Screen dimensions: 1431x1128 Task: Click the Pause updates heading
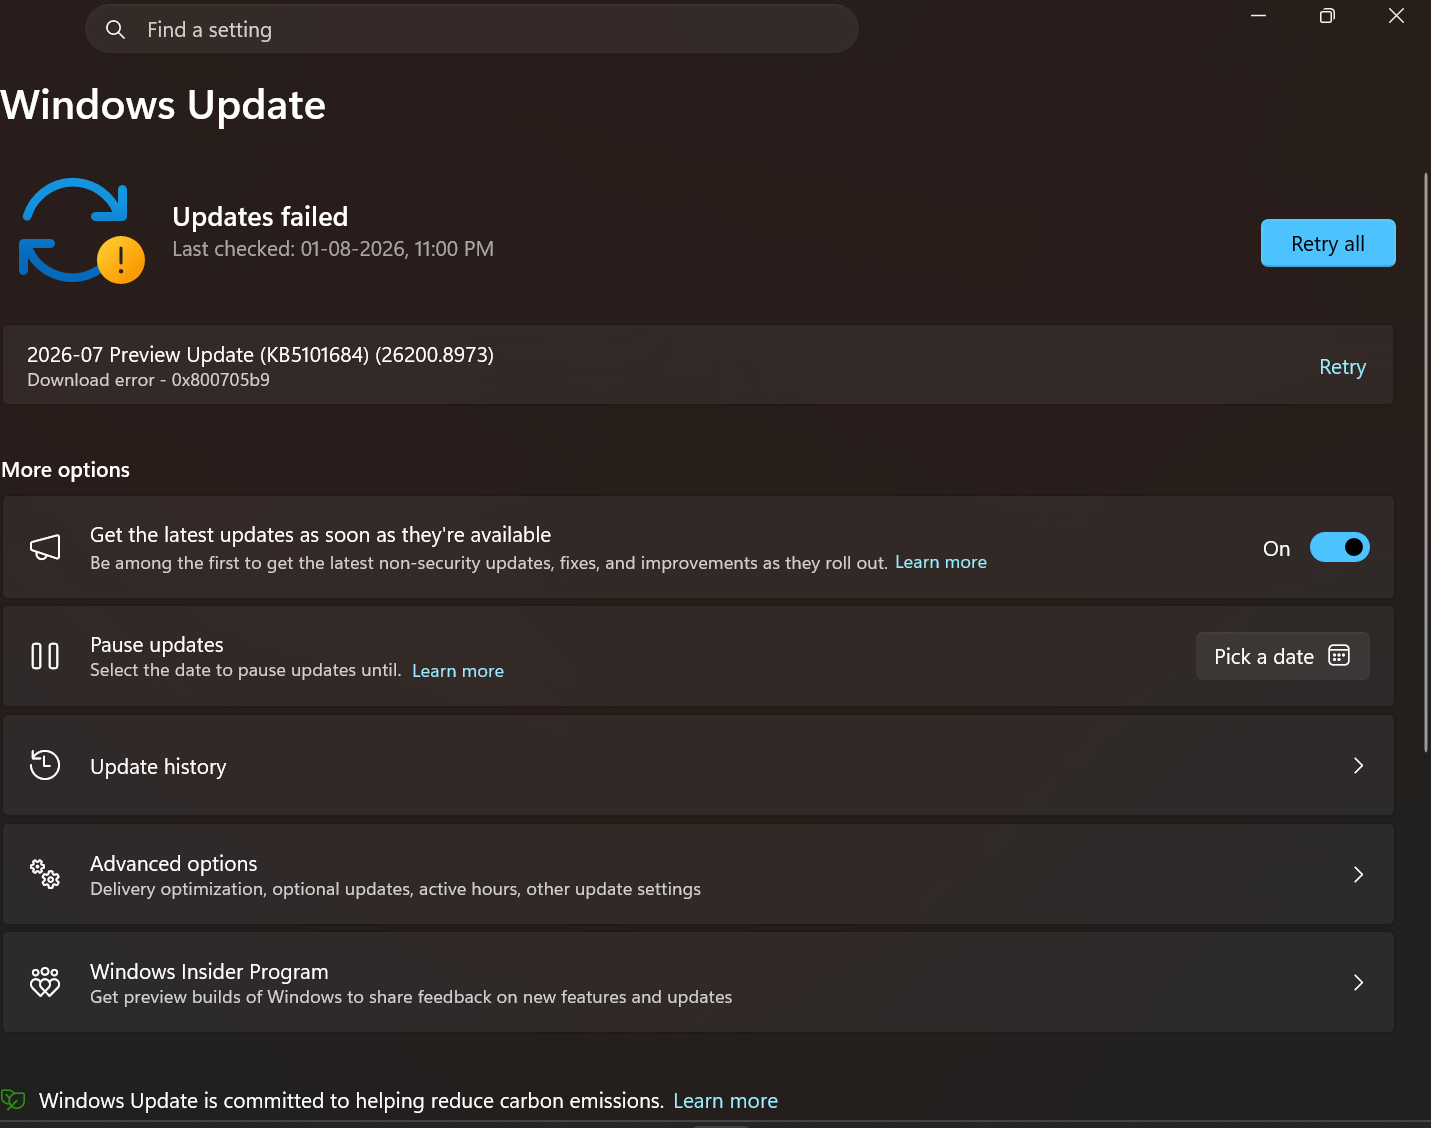click(x=157, y=645)
